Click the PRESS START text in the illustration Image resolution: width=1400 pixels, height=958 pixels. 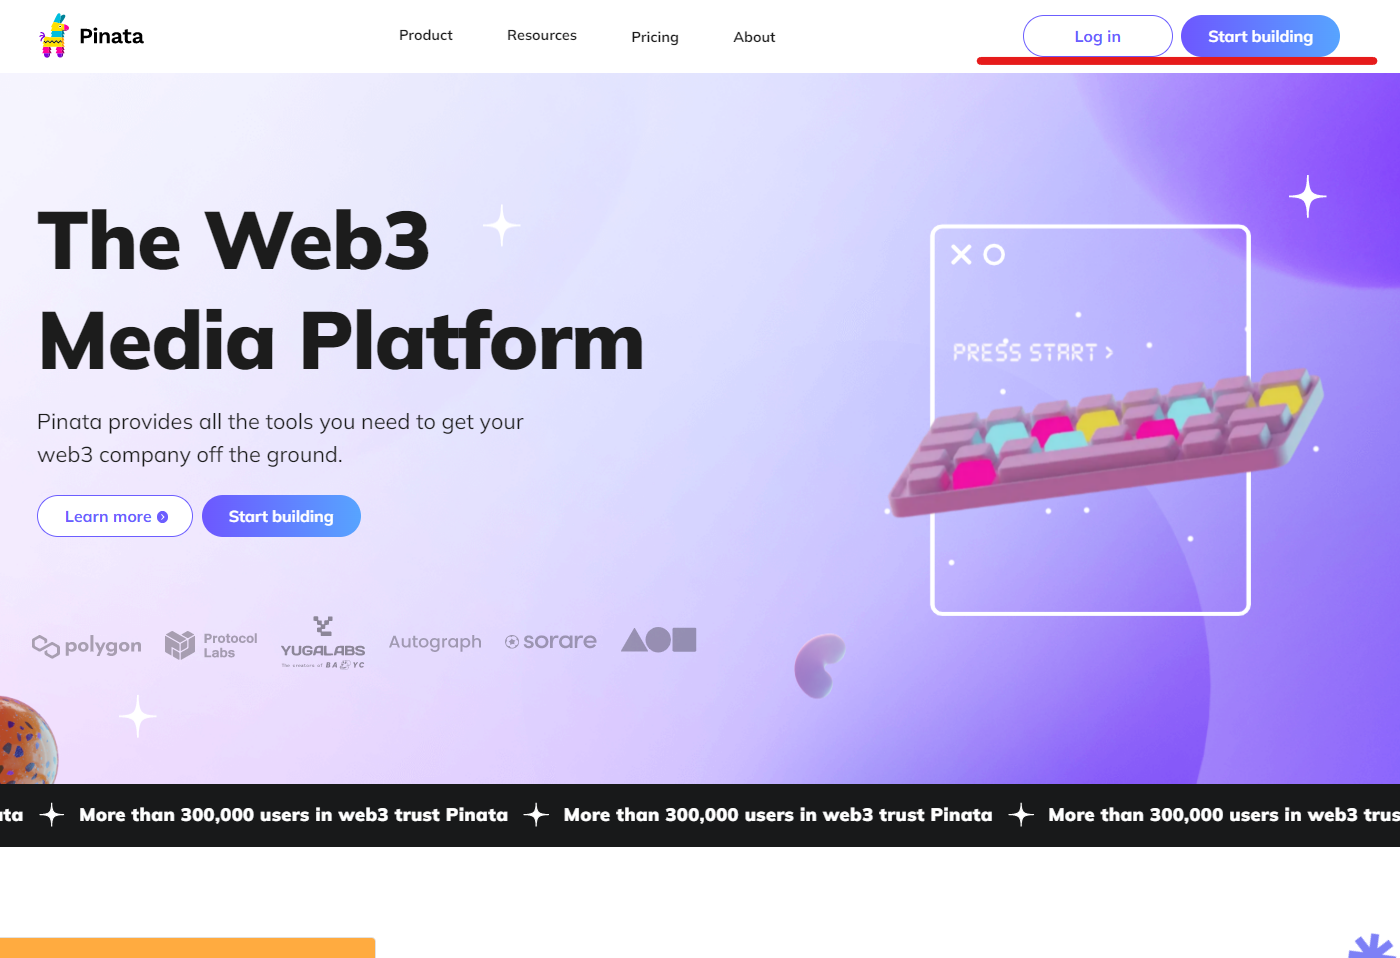pos(1032,352)
